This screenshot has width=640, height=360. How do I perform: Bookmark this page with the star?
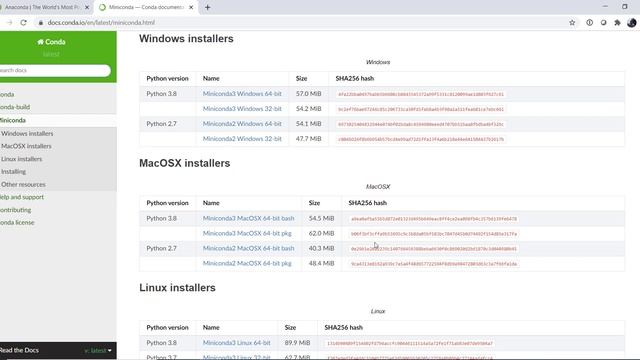click(x=572, y=23)
